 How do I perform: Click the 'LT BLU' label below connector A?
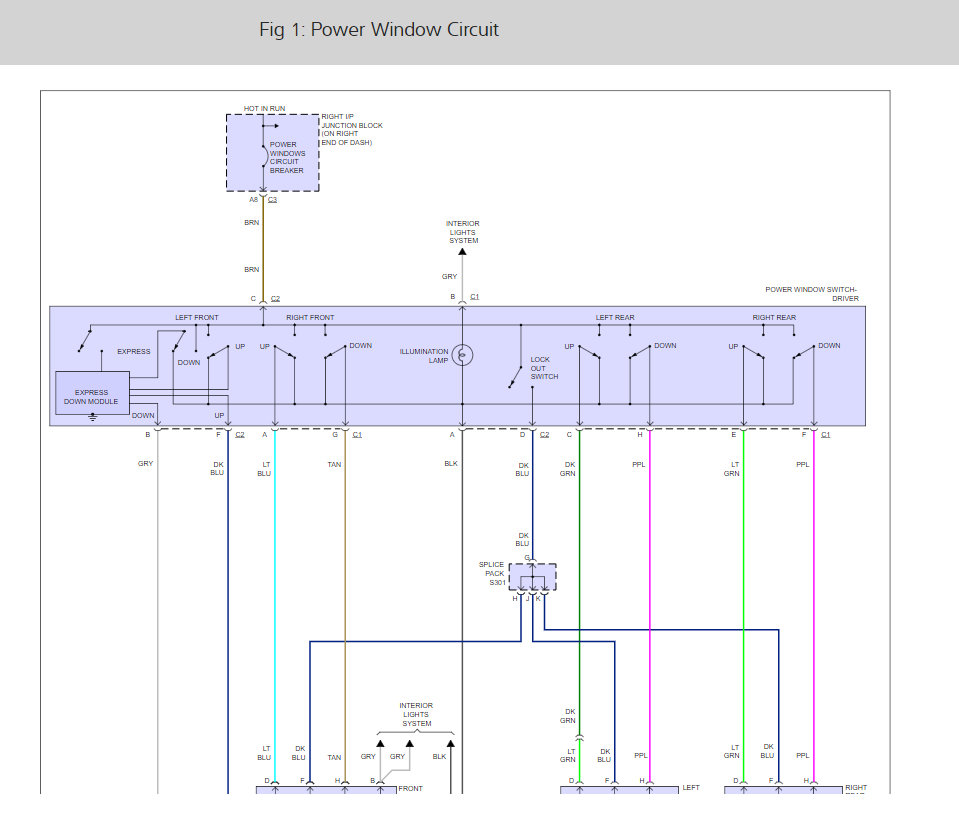(x=264, y=469)
